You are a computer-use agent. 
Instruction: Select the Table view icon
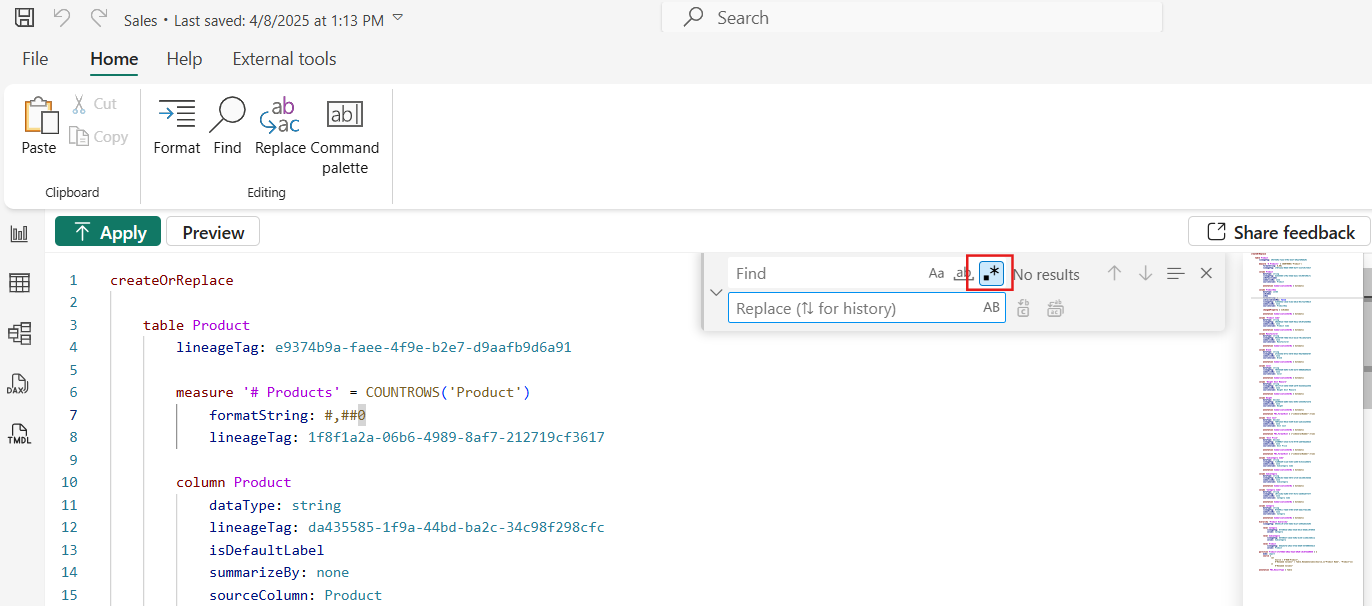click(19, 282)
